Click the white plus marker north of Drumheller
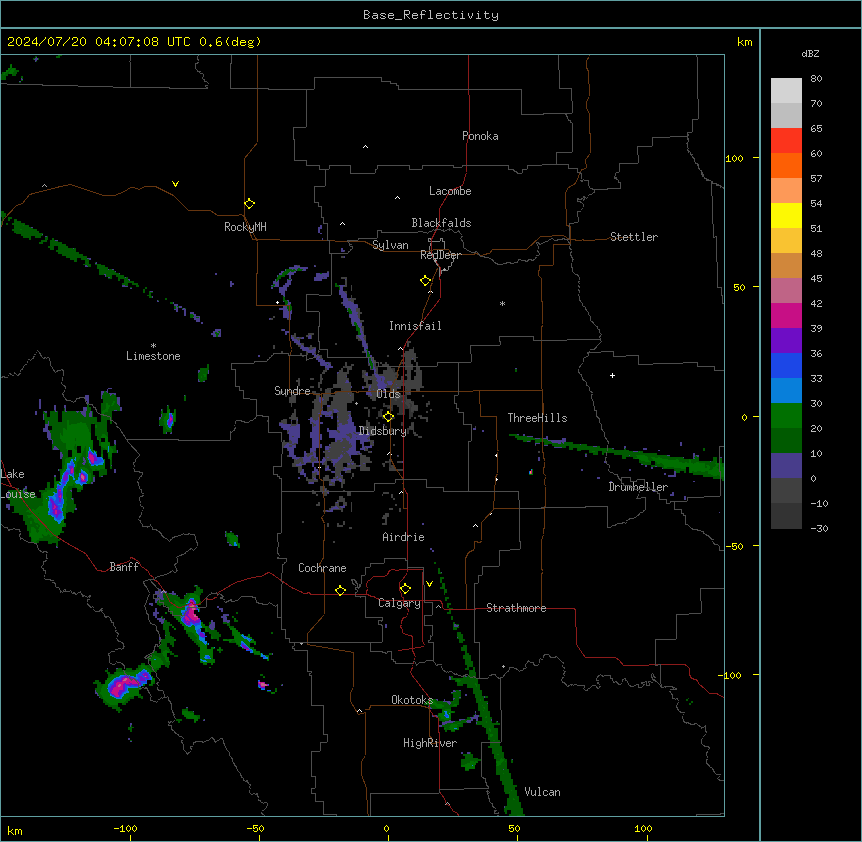862x842 pixels. pyautogui.click(x=612, y=375)
